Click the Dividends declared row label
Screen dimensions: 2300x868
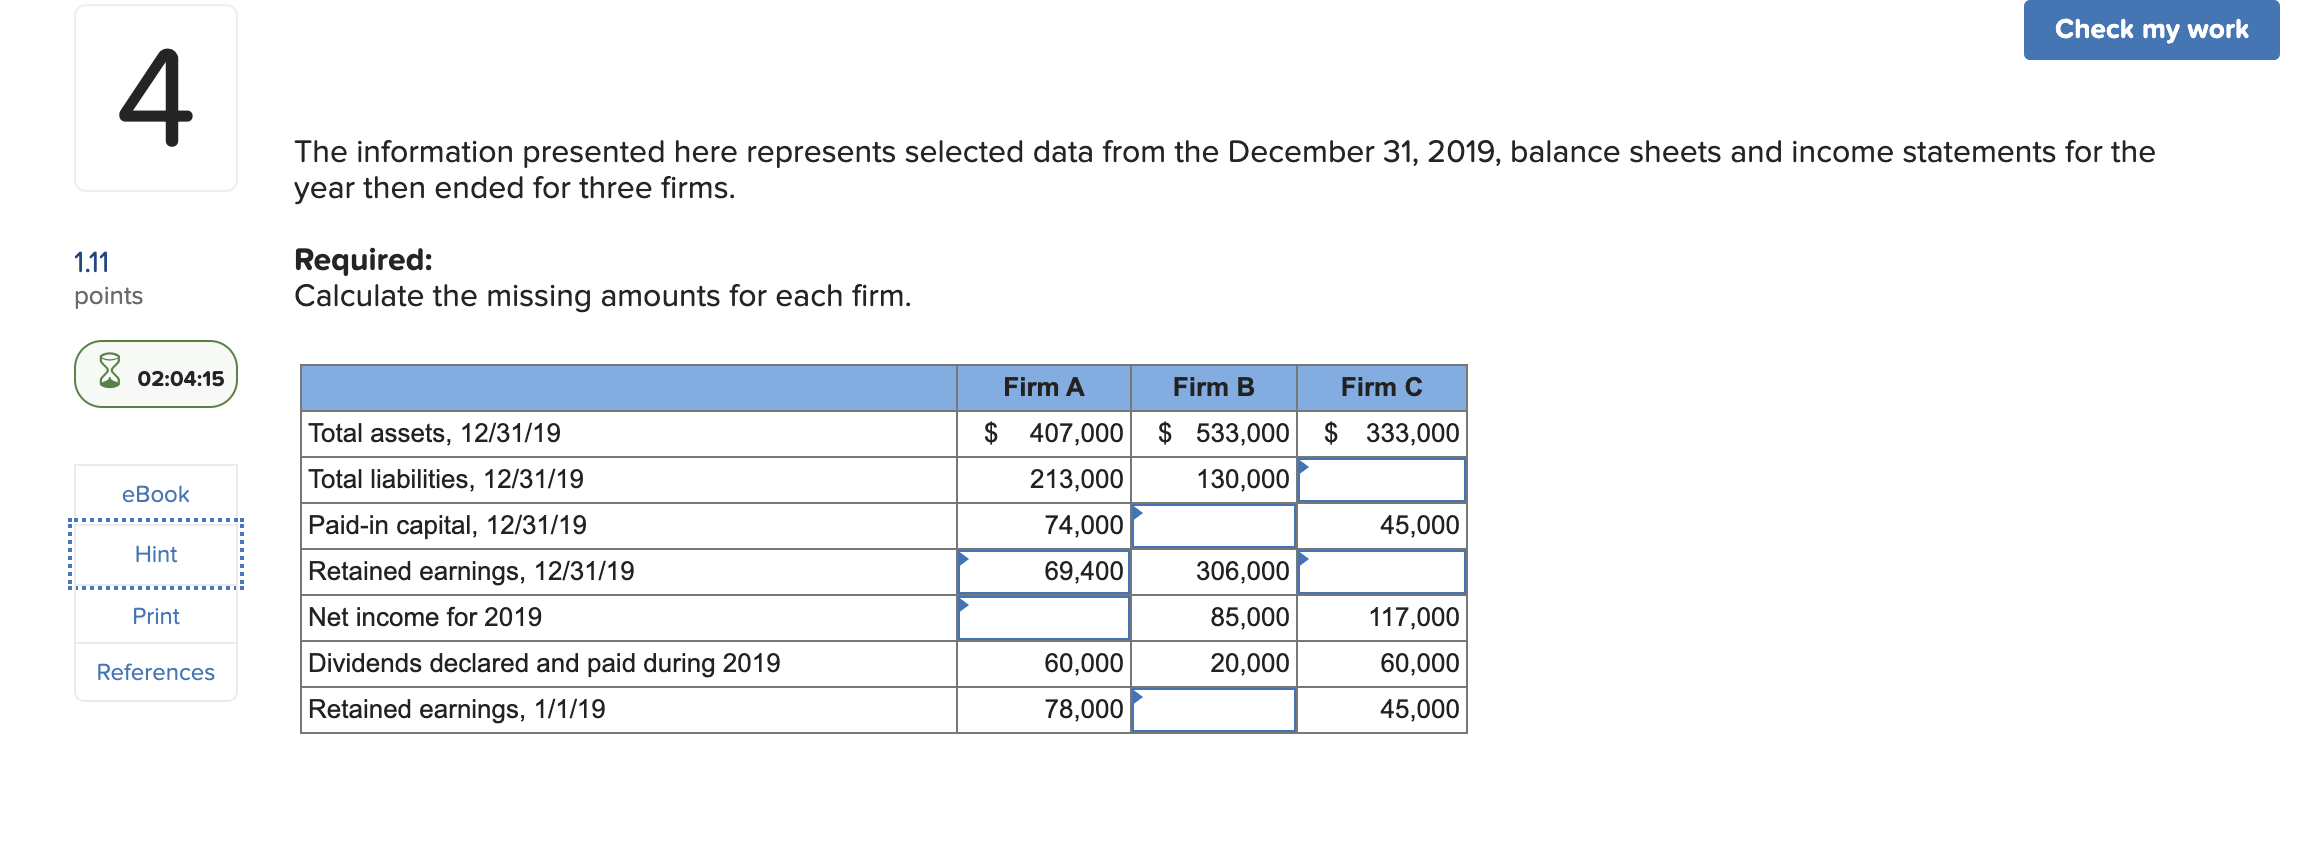pos(544,664)
